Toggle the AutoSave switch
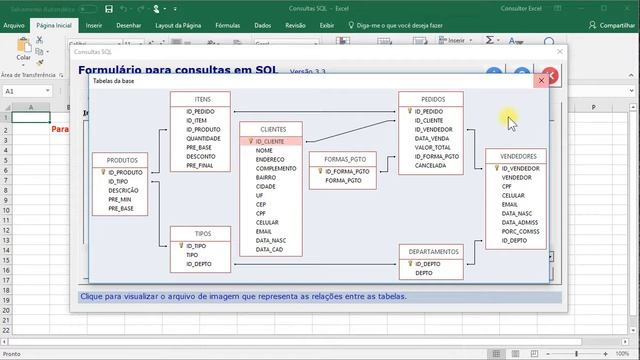 (x=87, y=9)
